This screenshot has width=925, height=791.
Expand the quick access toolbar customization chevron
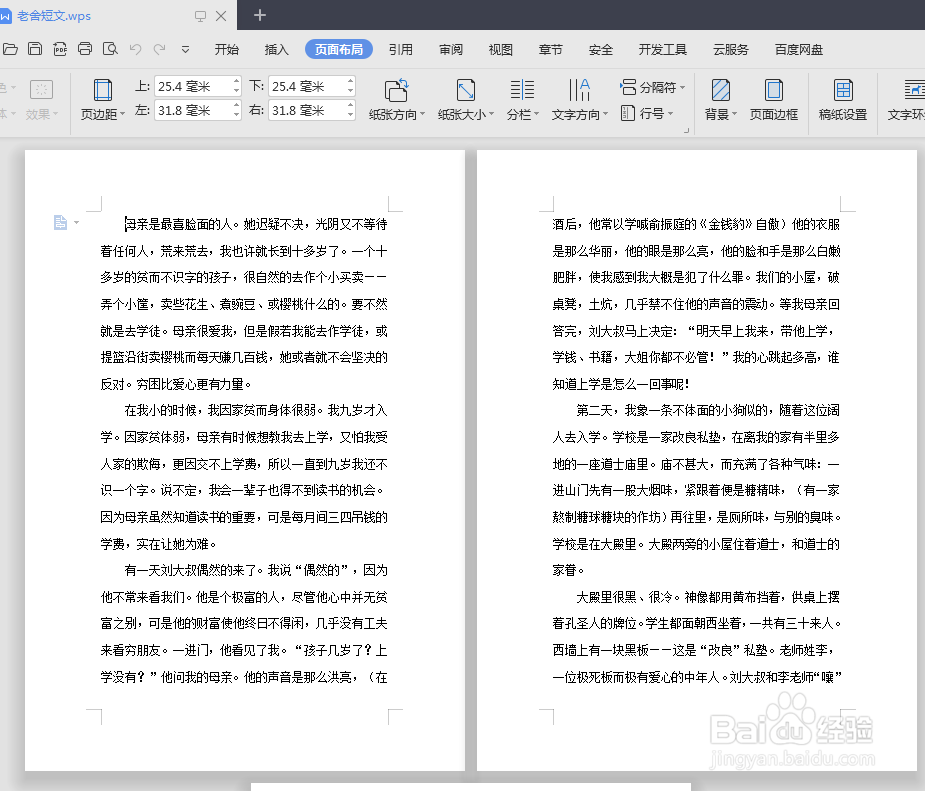[186, 49]
